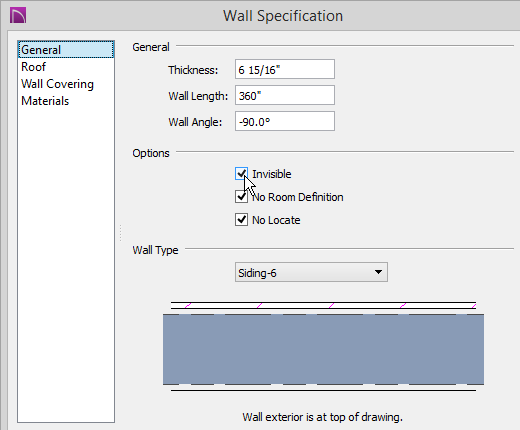
Task: Click the Wall Specification title bar
Action: (x=283, y=16)
